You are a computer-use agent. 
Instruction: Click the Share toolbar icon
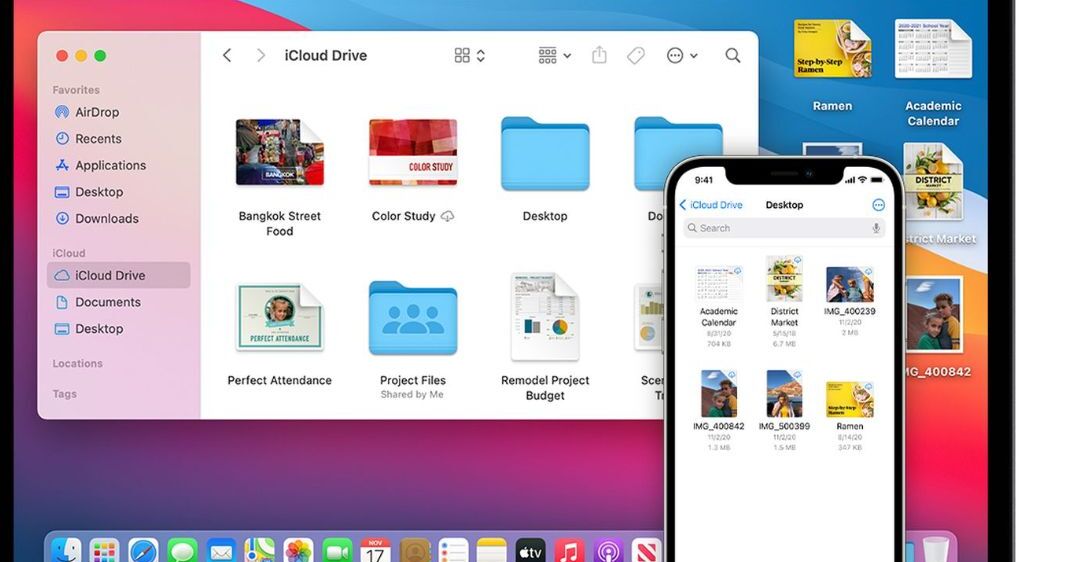pyautogui.click(x=599, y=55)
